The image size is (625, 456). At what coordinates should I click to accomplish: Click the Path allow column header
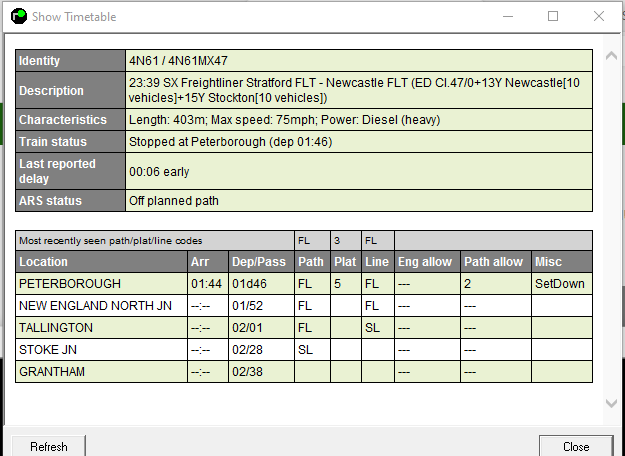pyautogui.click(x=496, y=262)
